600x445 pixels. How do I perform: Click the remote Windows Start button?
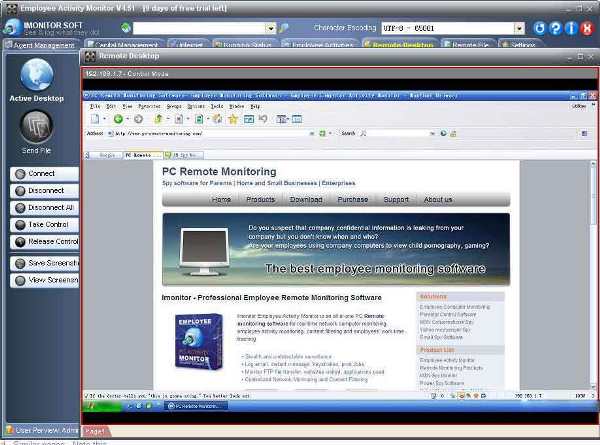(x=102, y=406)
